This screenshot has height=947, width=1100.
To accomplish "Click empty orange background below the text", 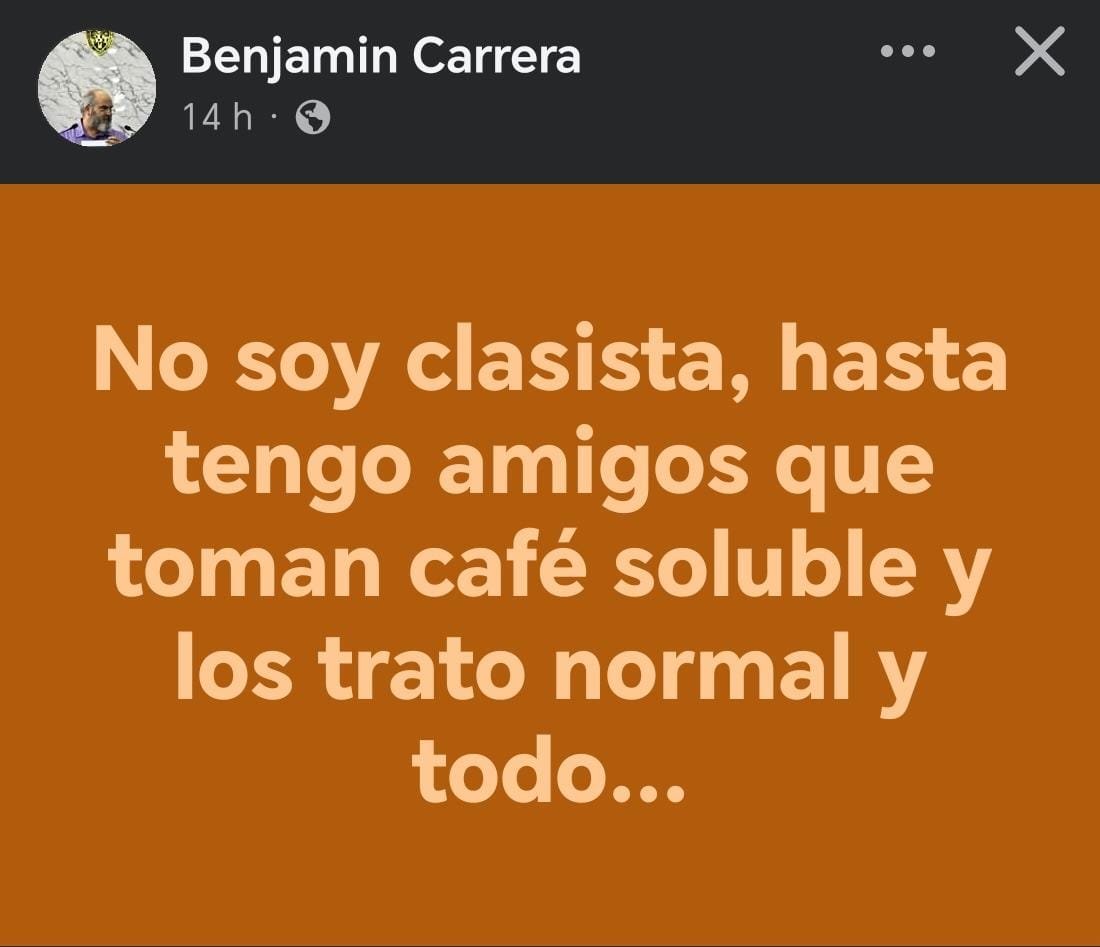I will pos(550,877).
